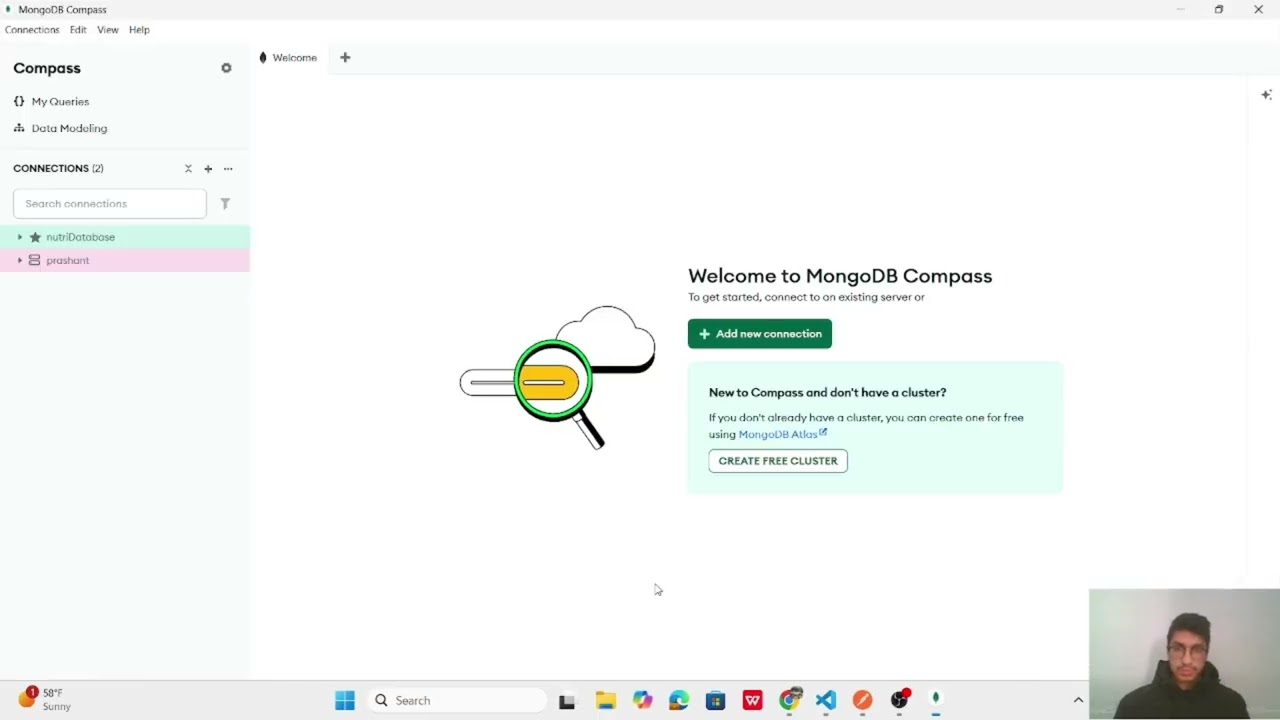Collapse all connections icon

click(188, 168)
